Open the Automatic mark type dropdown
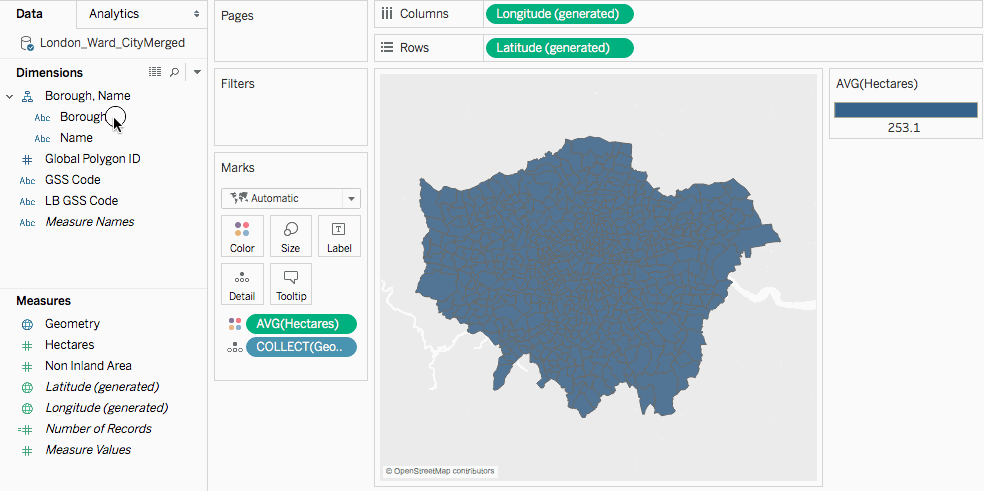The width and height of the screenshot is (984, 491). point(291,198)
